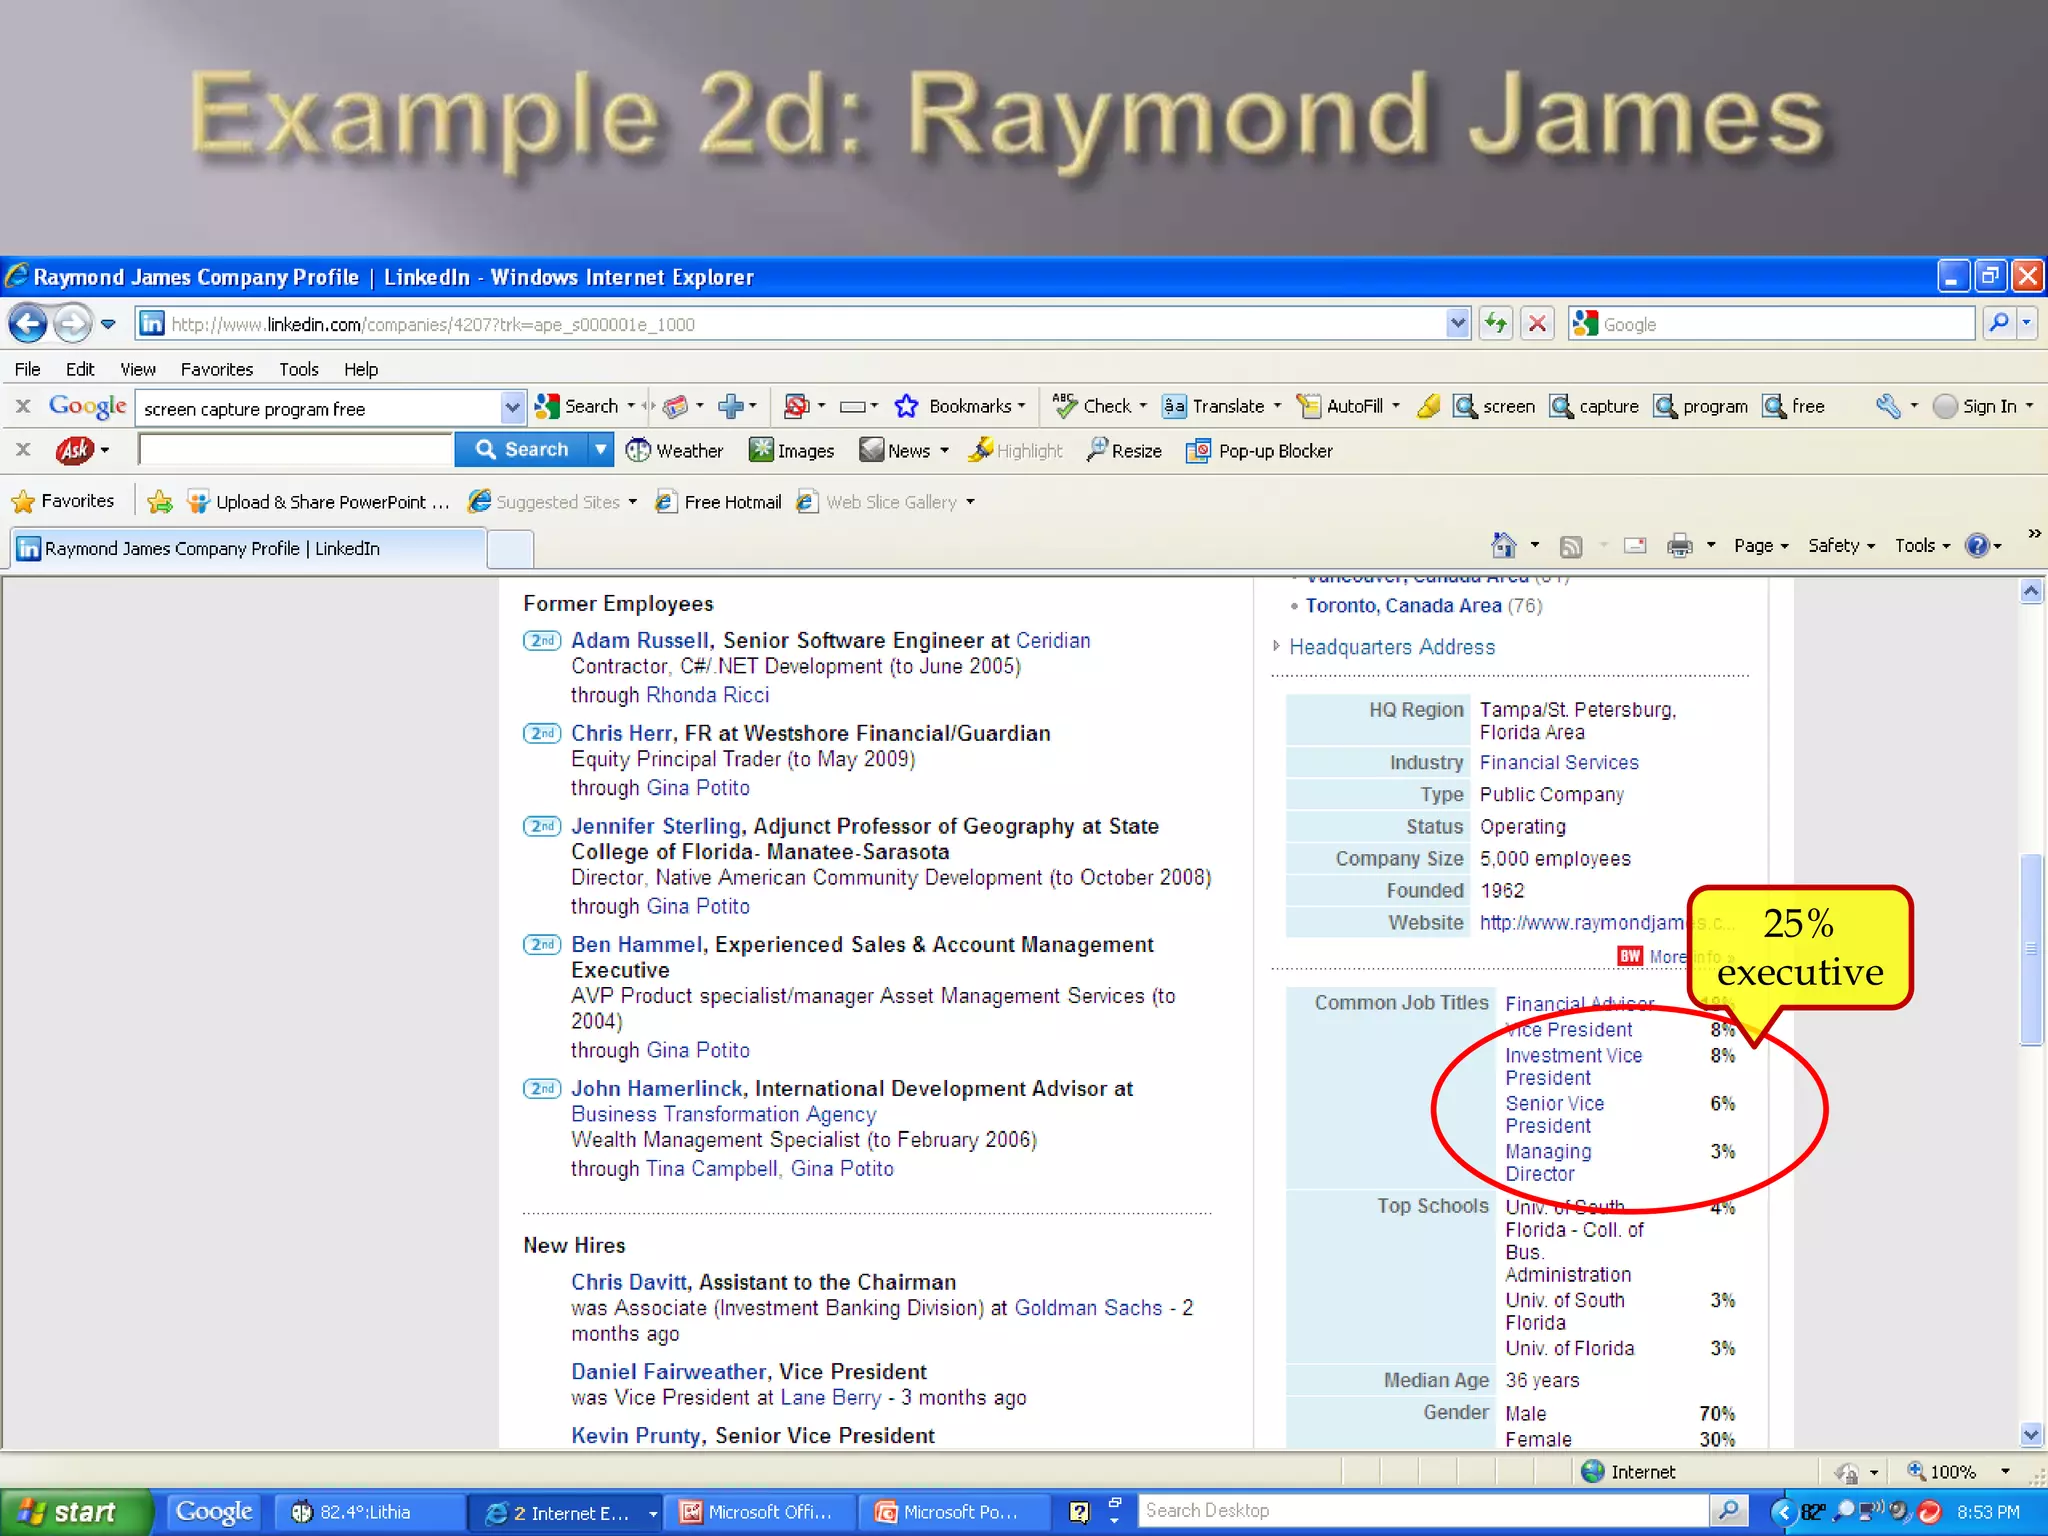Image resolution: width=2048 pixels, height=1536 pixels.
Task: Click the Read Mail envelope icon
Action: (x=1635, y=545)
